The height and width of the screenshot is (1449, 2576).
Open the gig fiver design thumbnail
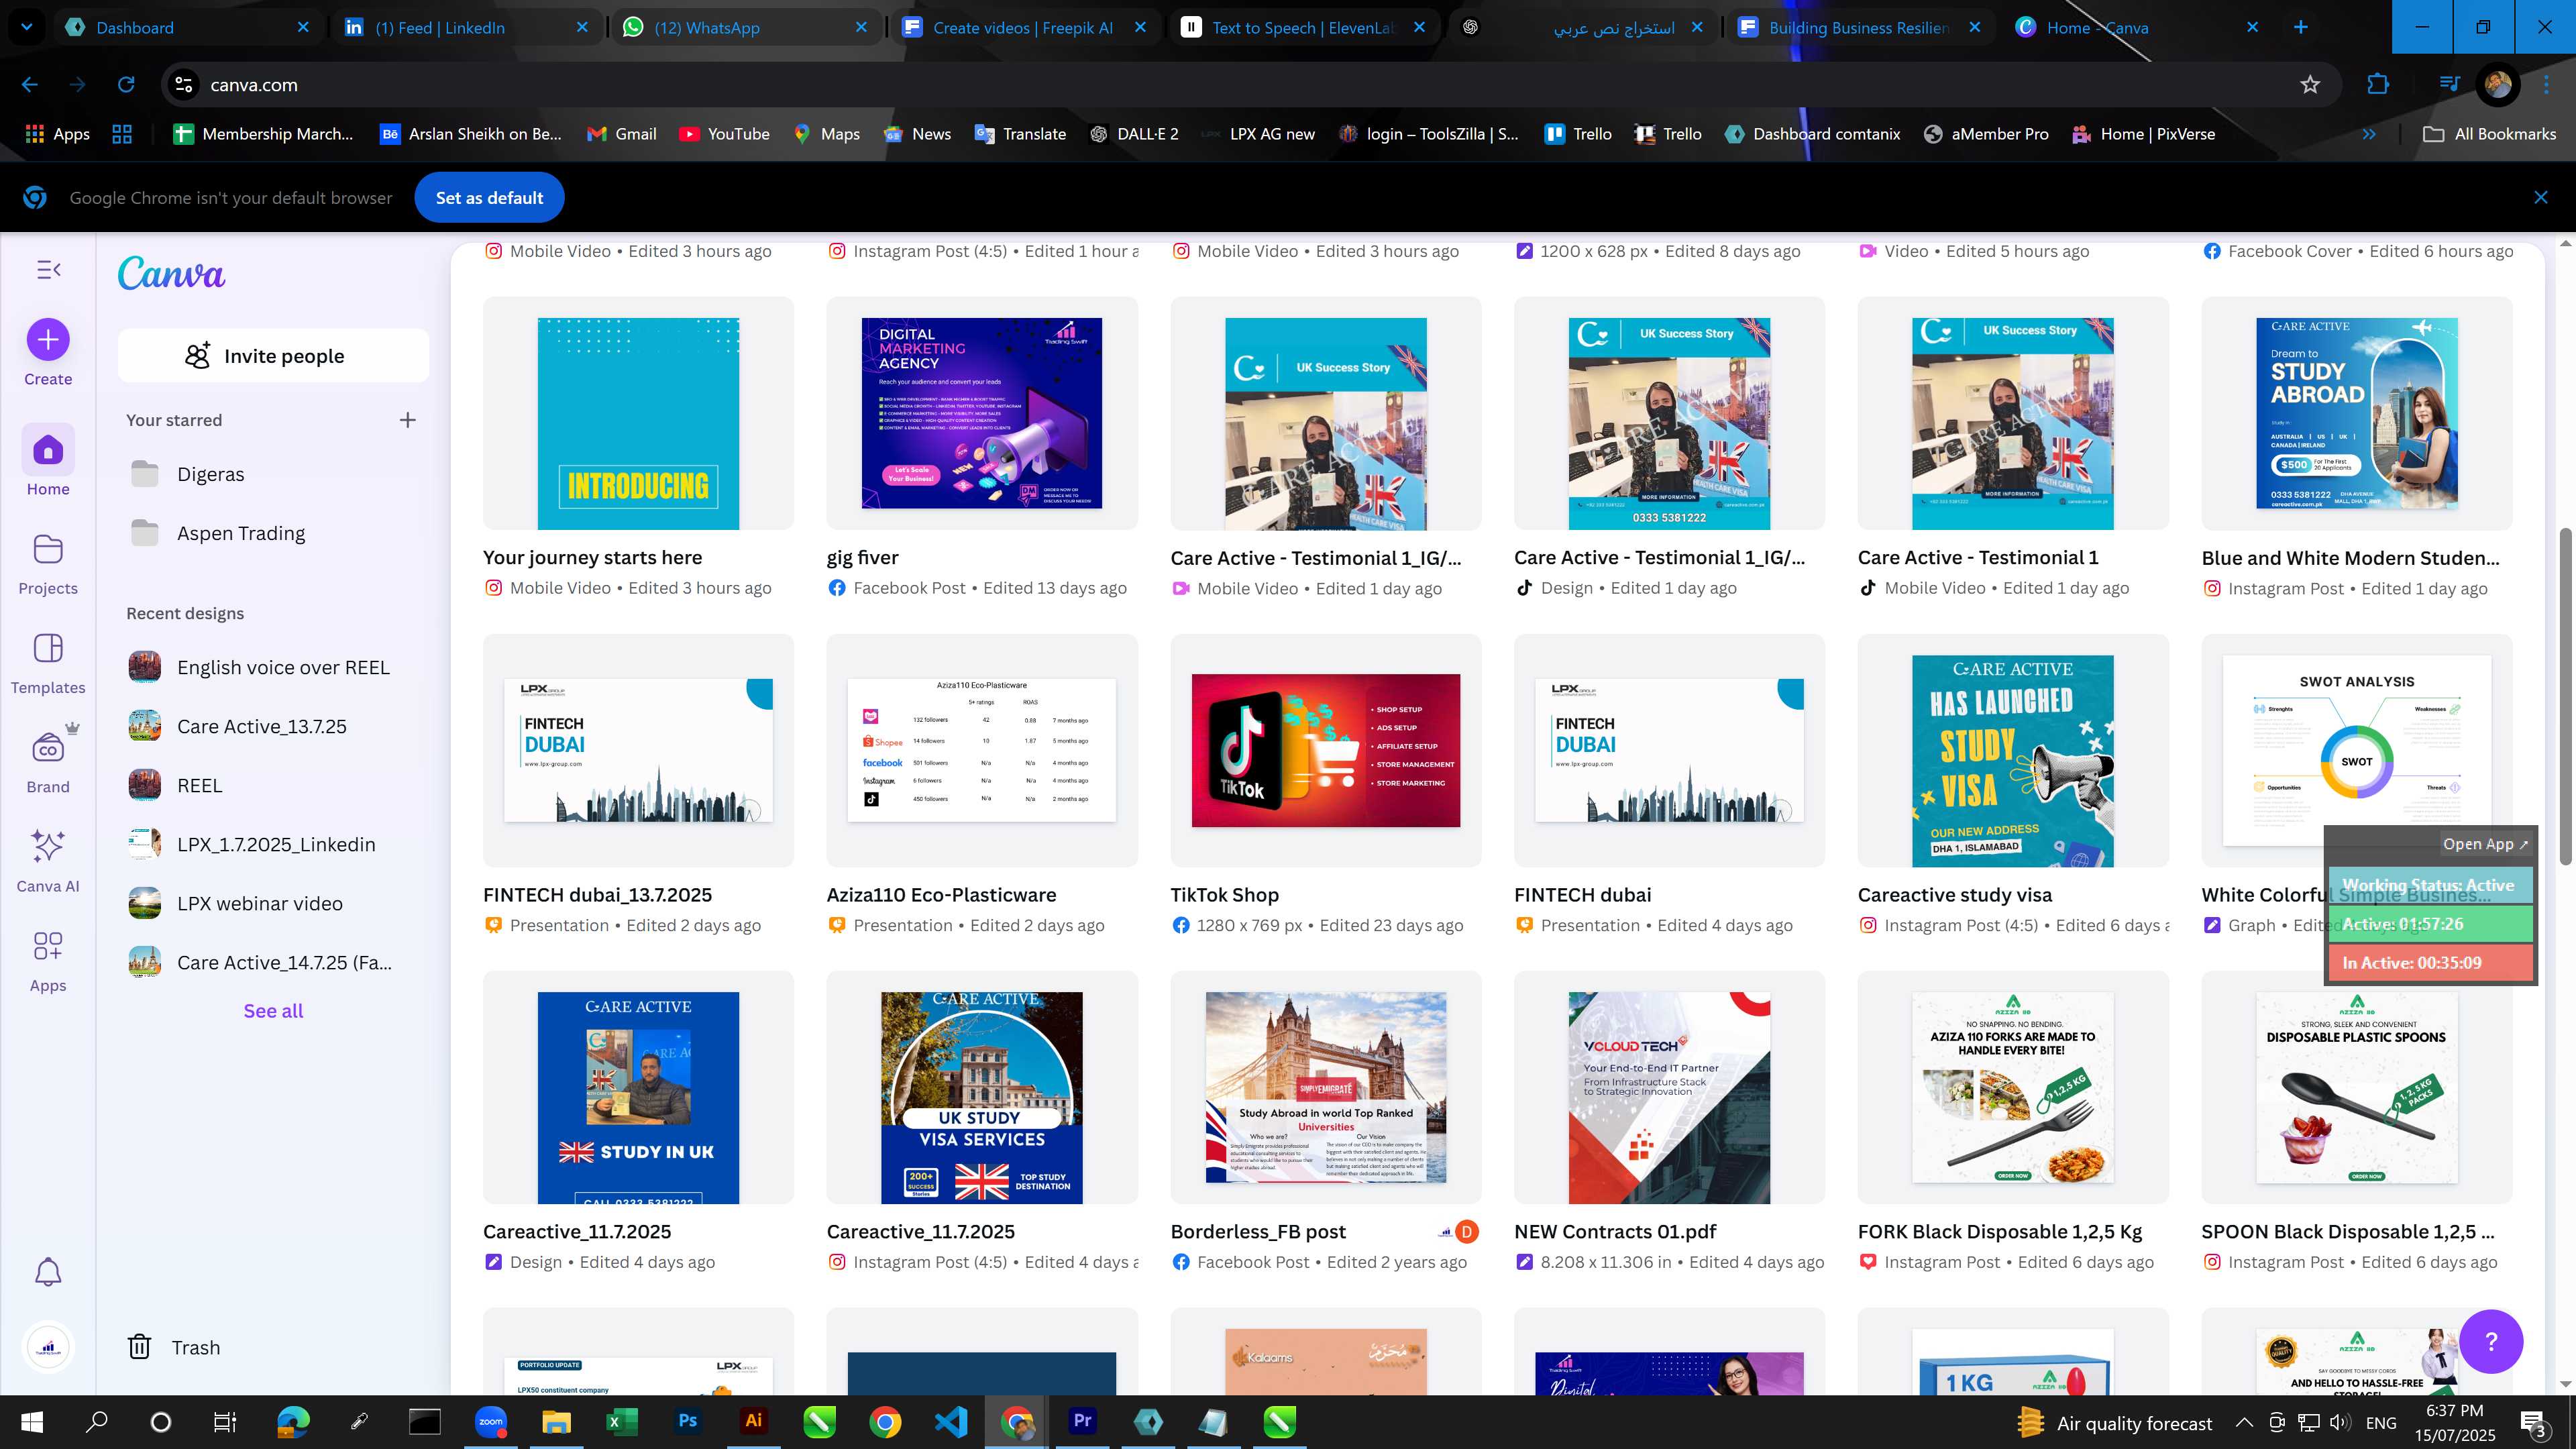pyautogui.click(x=981, y=413)
